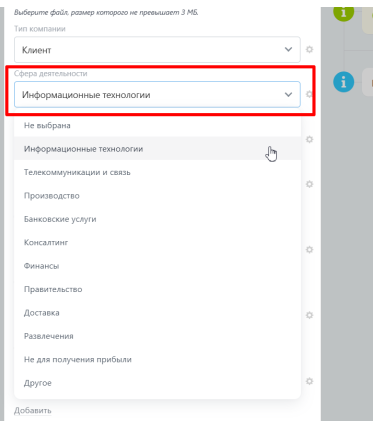Screen dimensions: 373x421
Task: Choose Другое at list bottom
Action: tap(157, 383)
